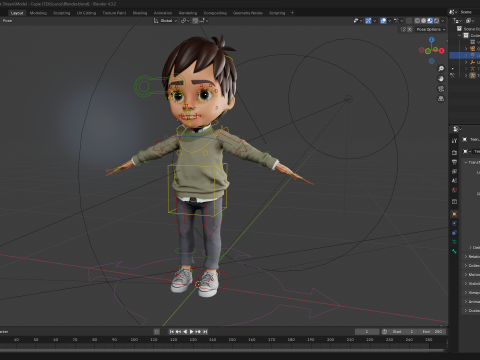This screenshot has height=360, width=480.
Task: Switch perspective/orthographic view icon
Action: 441,99
